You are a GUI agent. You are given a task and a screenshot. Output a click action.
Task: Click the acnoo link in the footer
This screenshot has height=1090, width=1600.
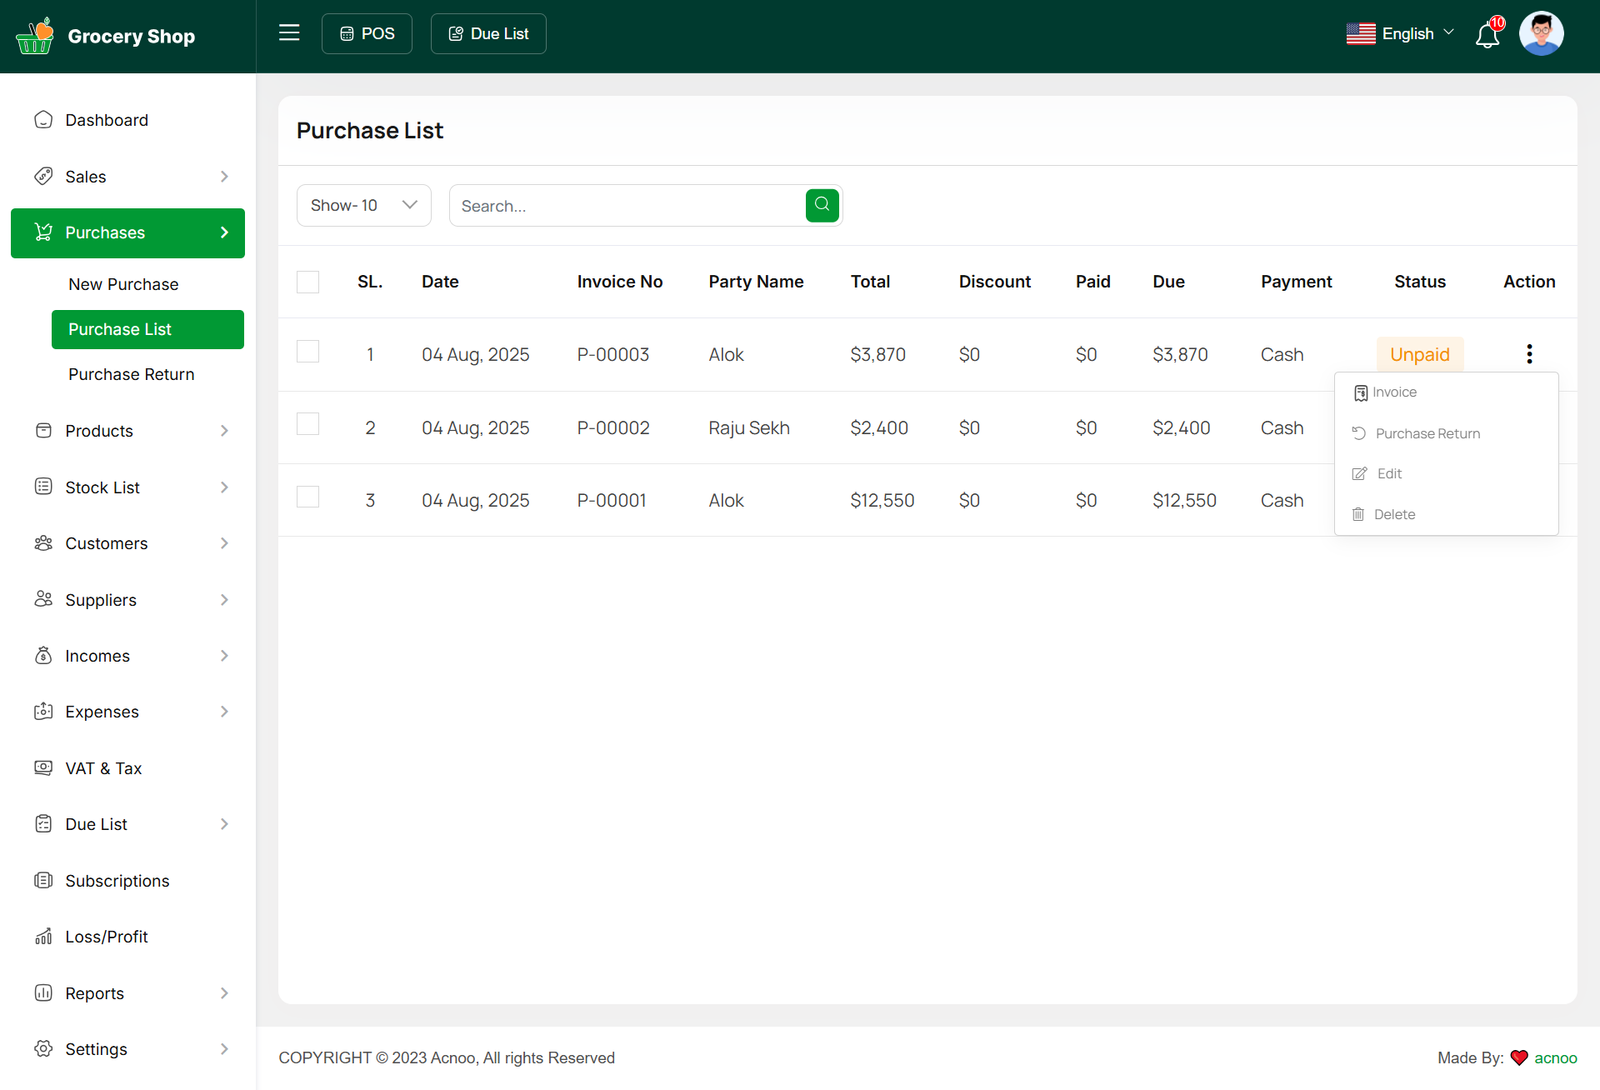(x=1555, y=1058)
